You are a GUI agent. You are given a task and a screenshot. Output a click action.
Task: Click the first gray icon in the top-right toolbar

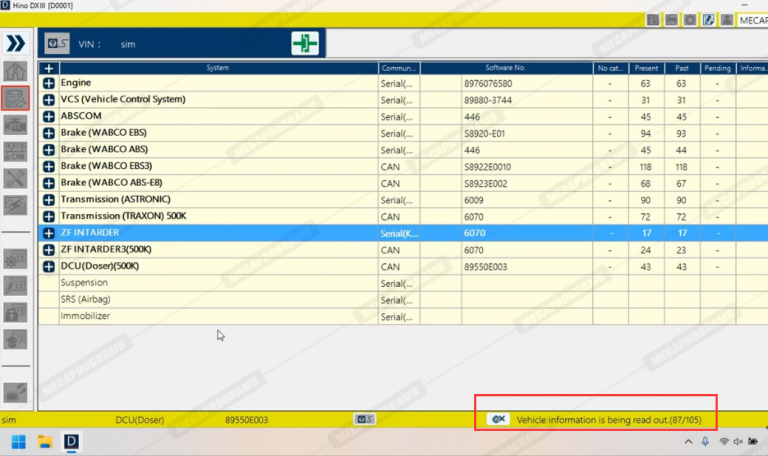pos(653,20)
